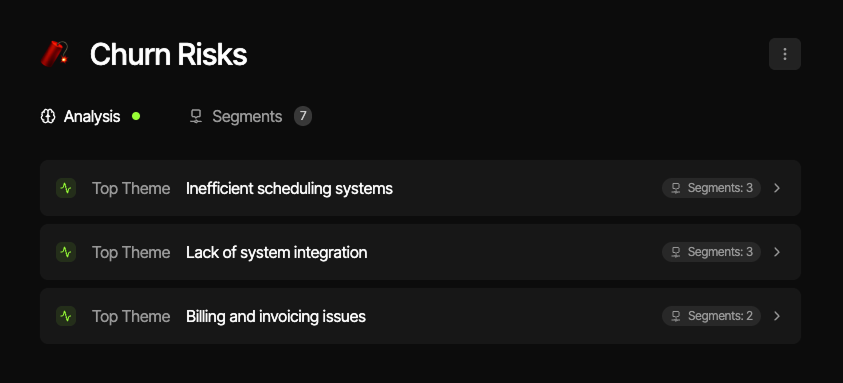Image resolution: width=843 pixels, height=383 pixels.
Task: Open the Inefficient scheduling systems theme
Action: [420, 188]
